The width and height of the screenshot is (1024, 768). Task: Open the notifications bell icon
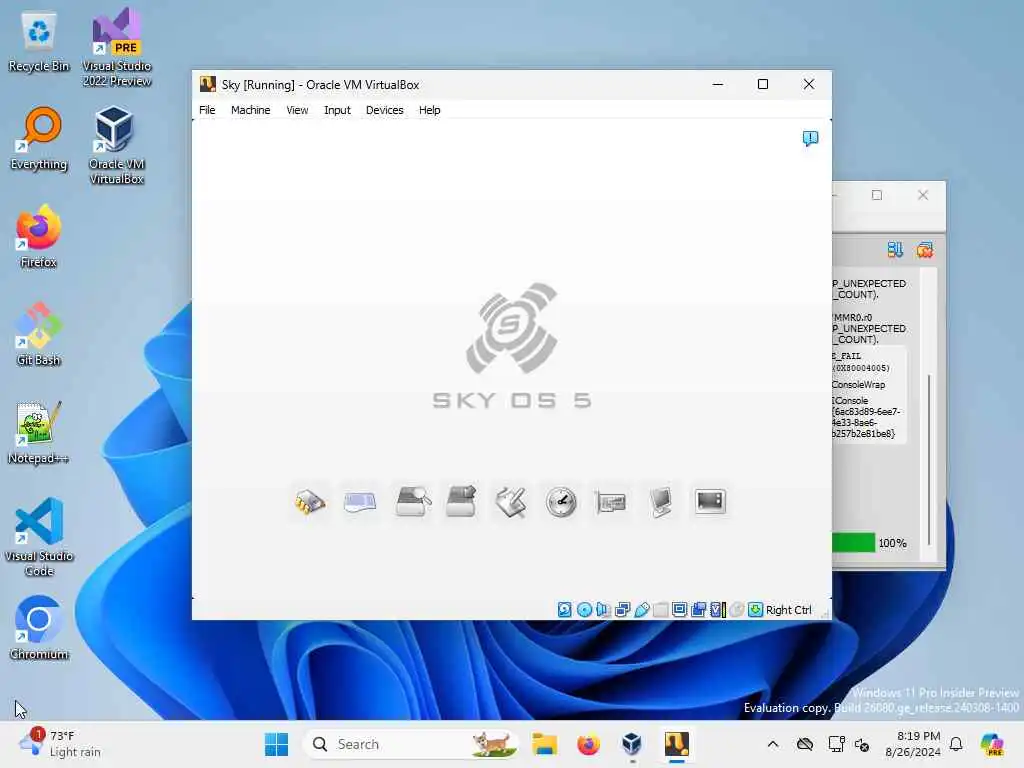[x=956, y=744]
